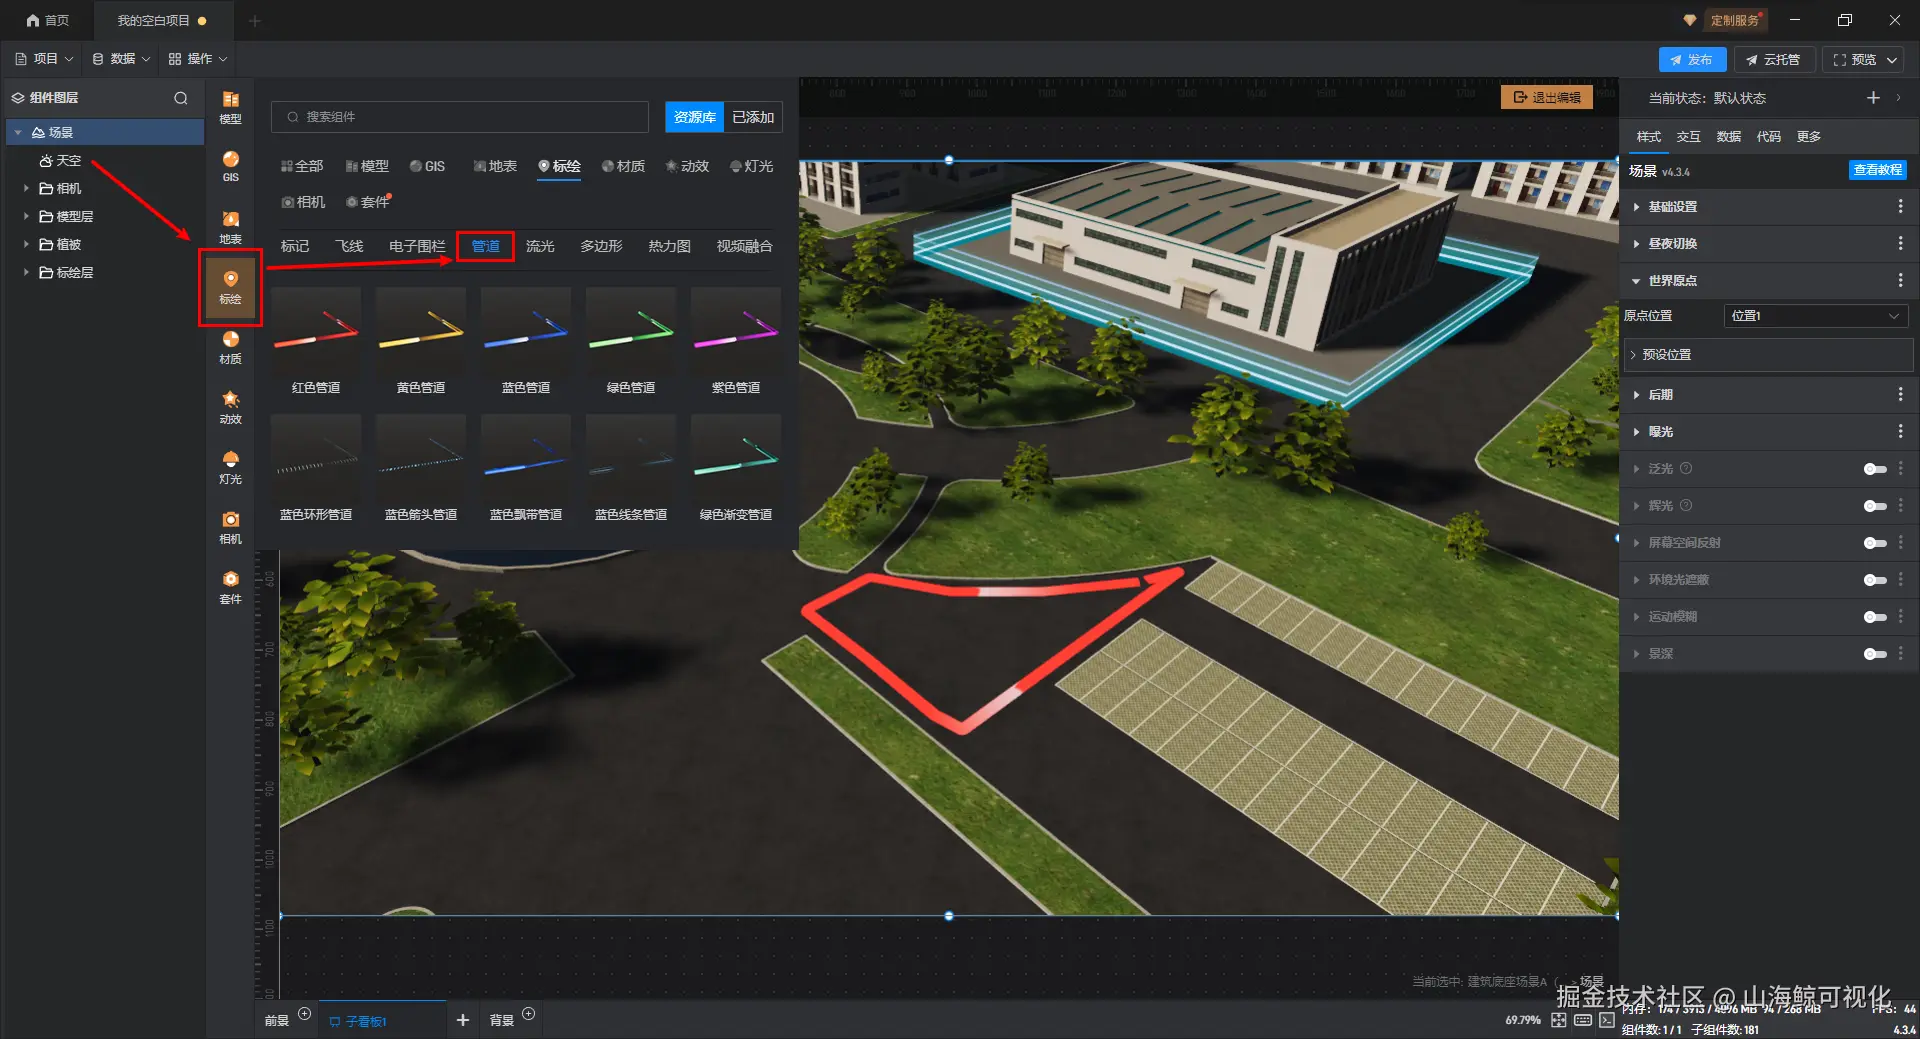
Task: Select the 流光 sub-category tab
Action: pyautogui.click(x=540, y=246)
